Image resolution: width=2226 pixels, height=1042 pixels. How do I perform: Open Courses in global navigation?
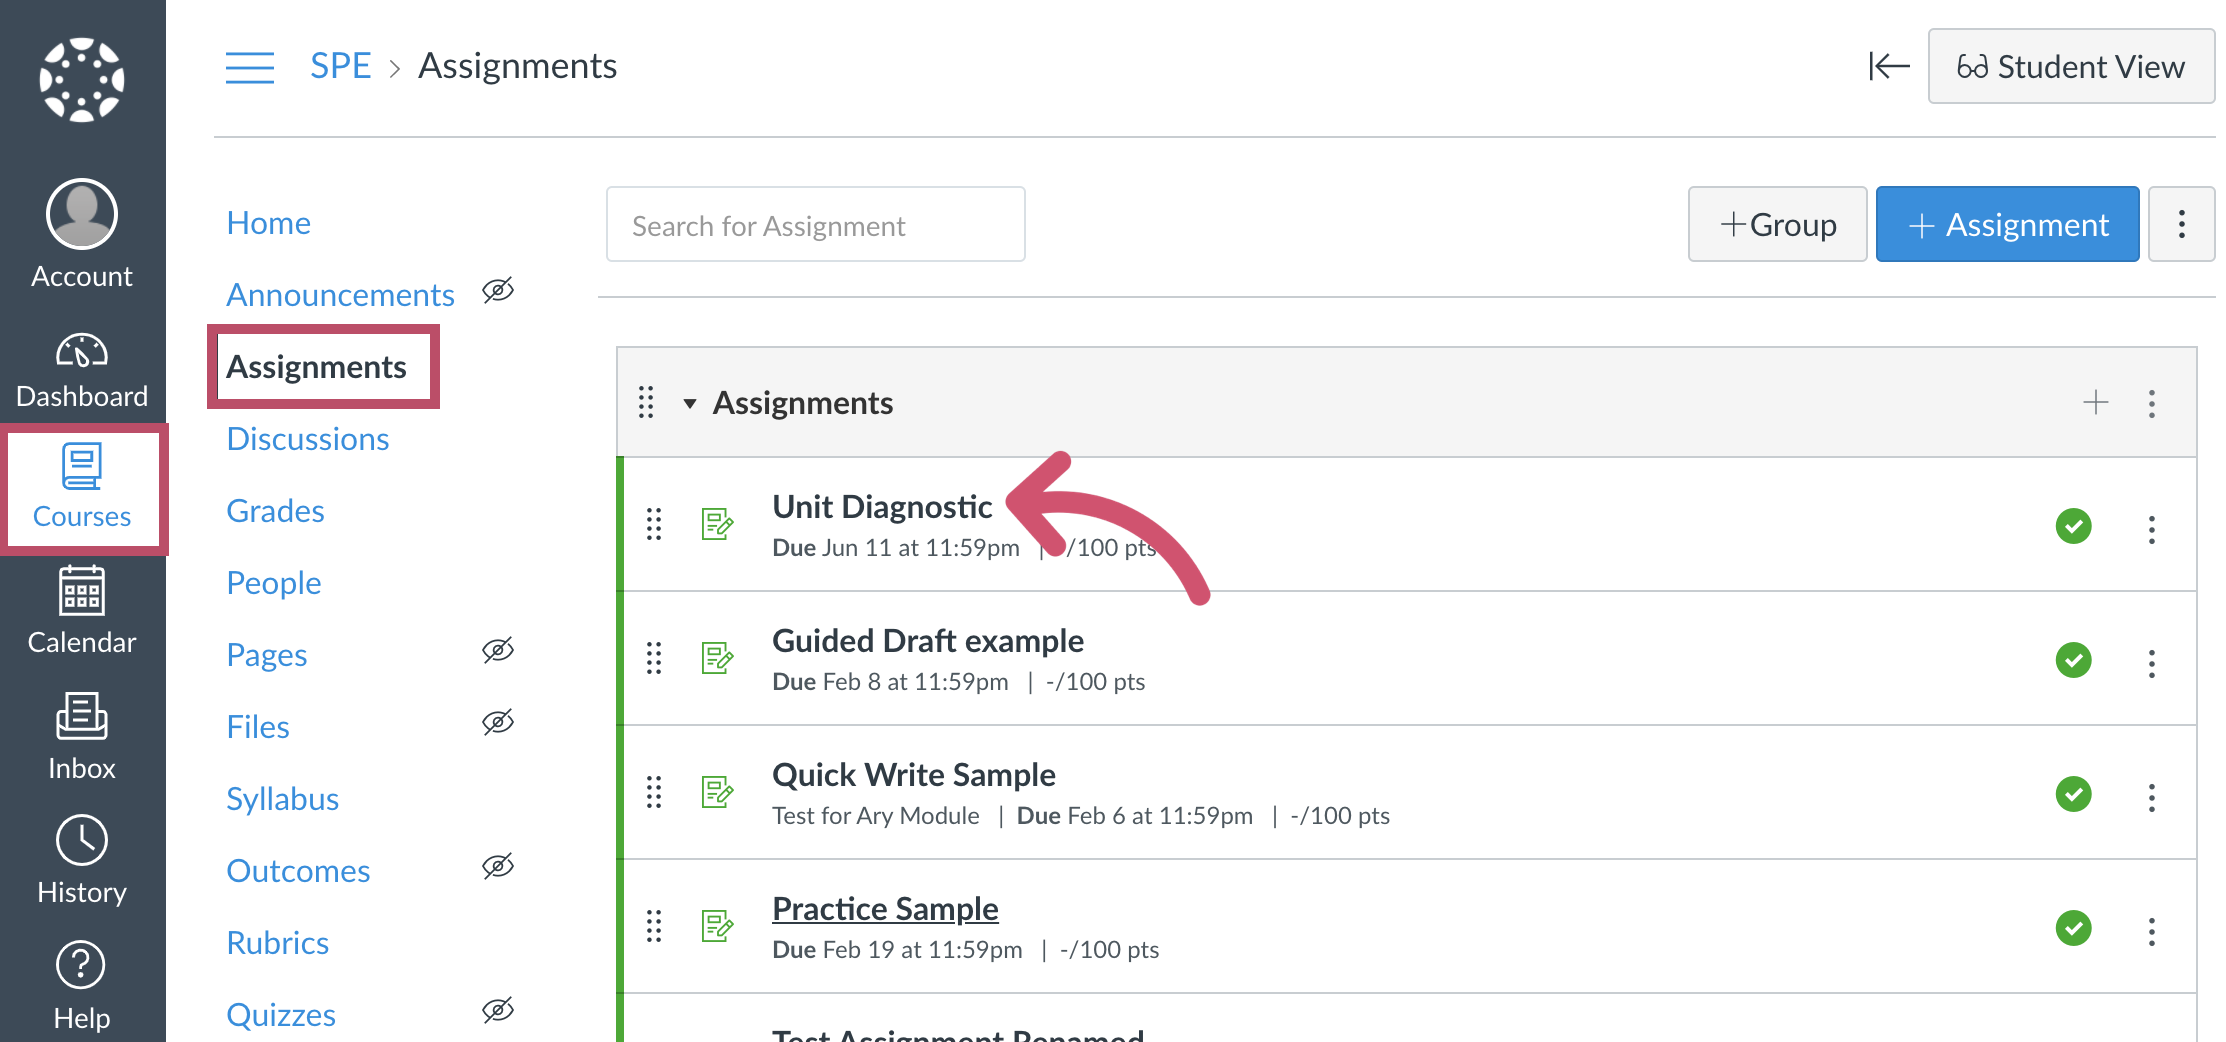(x=82, y=487)
